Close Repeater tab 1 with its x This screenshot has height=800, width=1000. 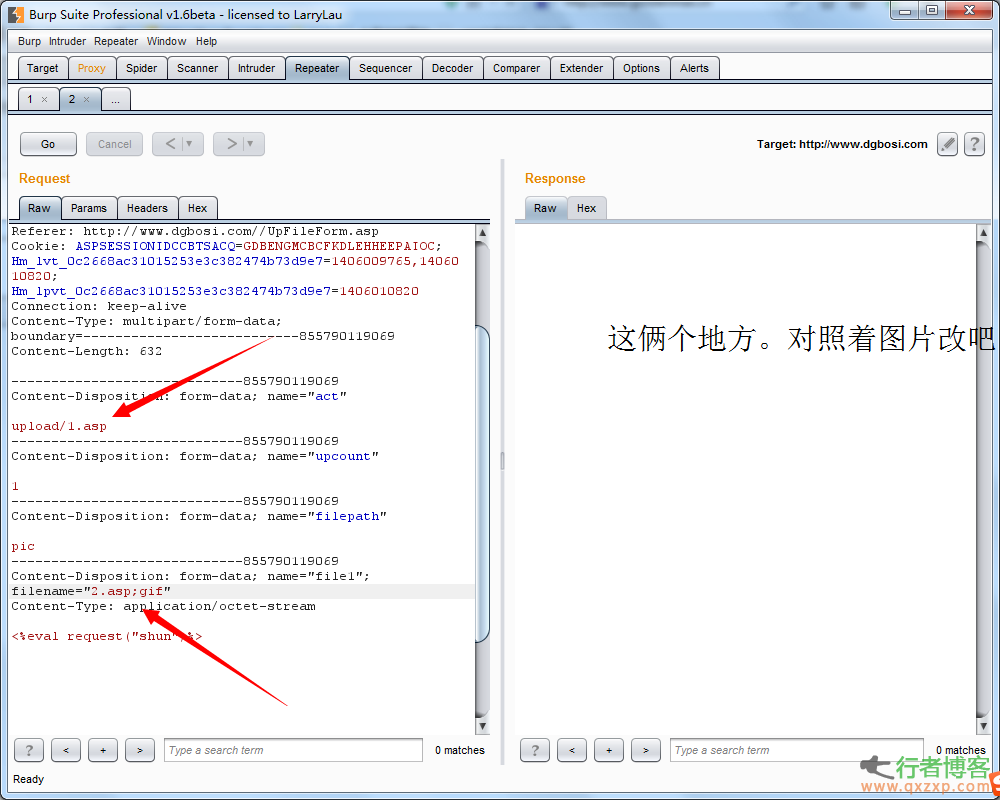tap(44, 100)
